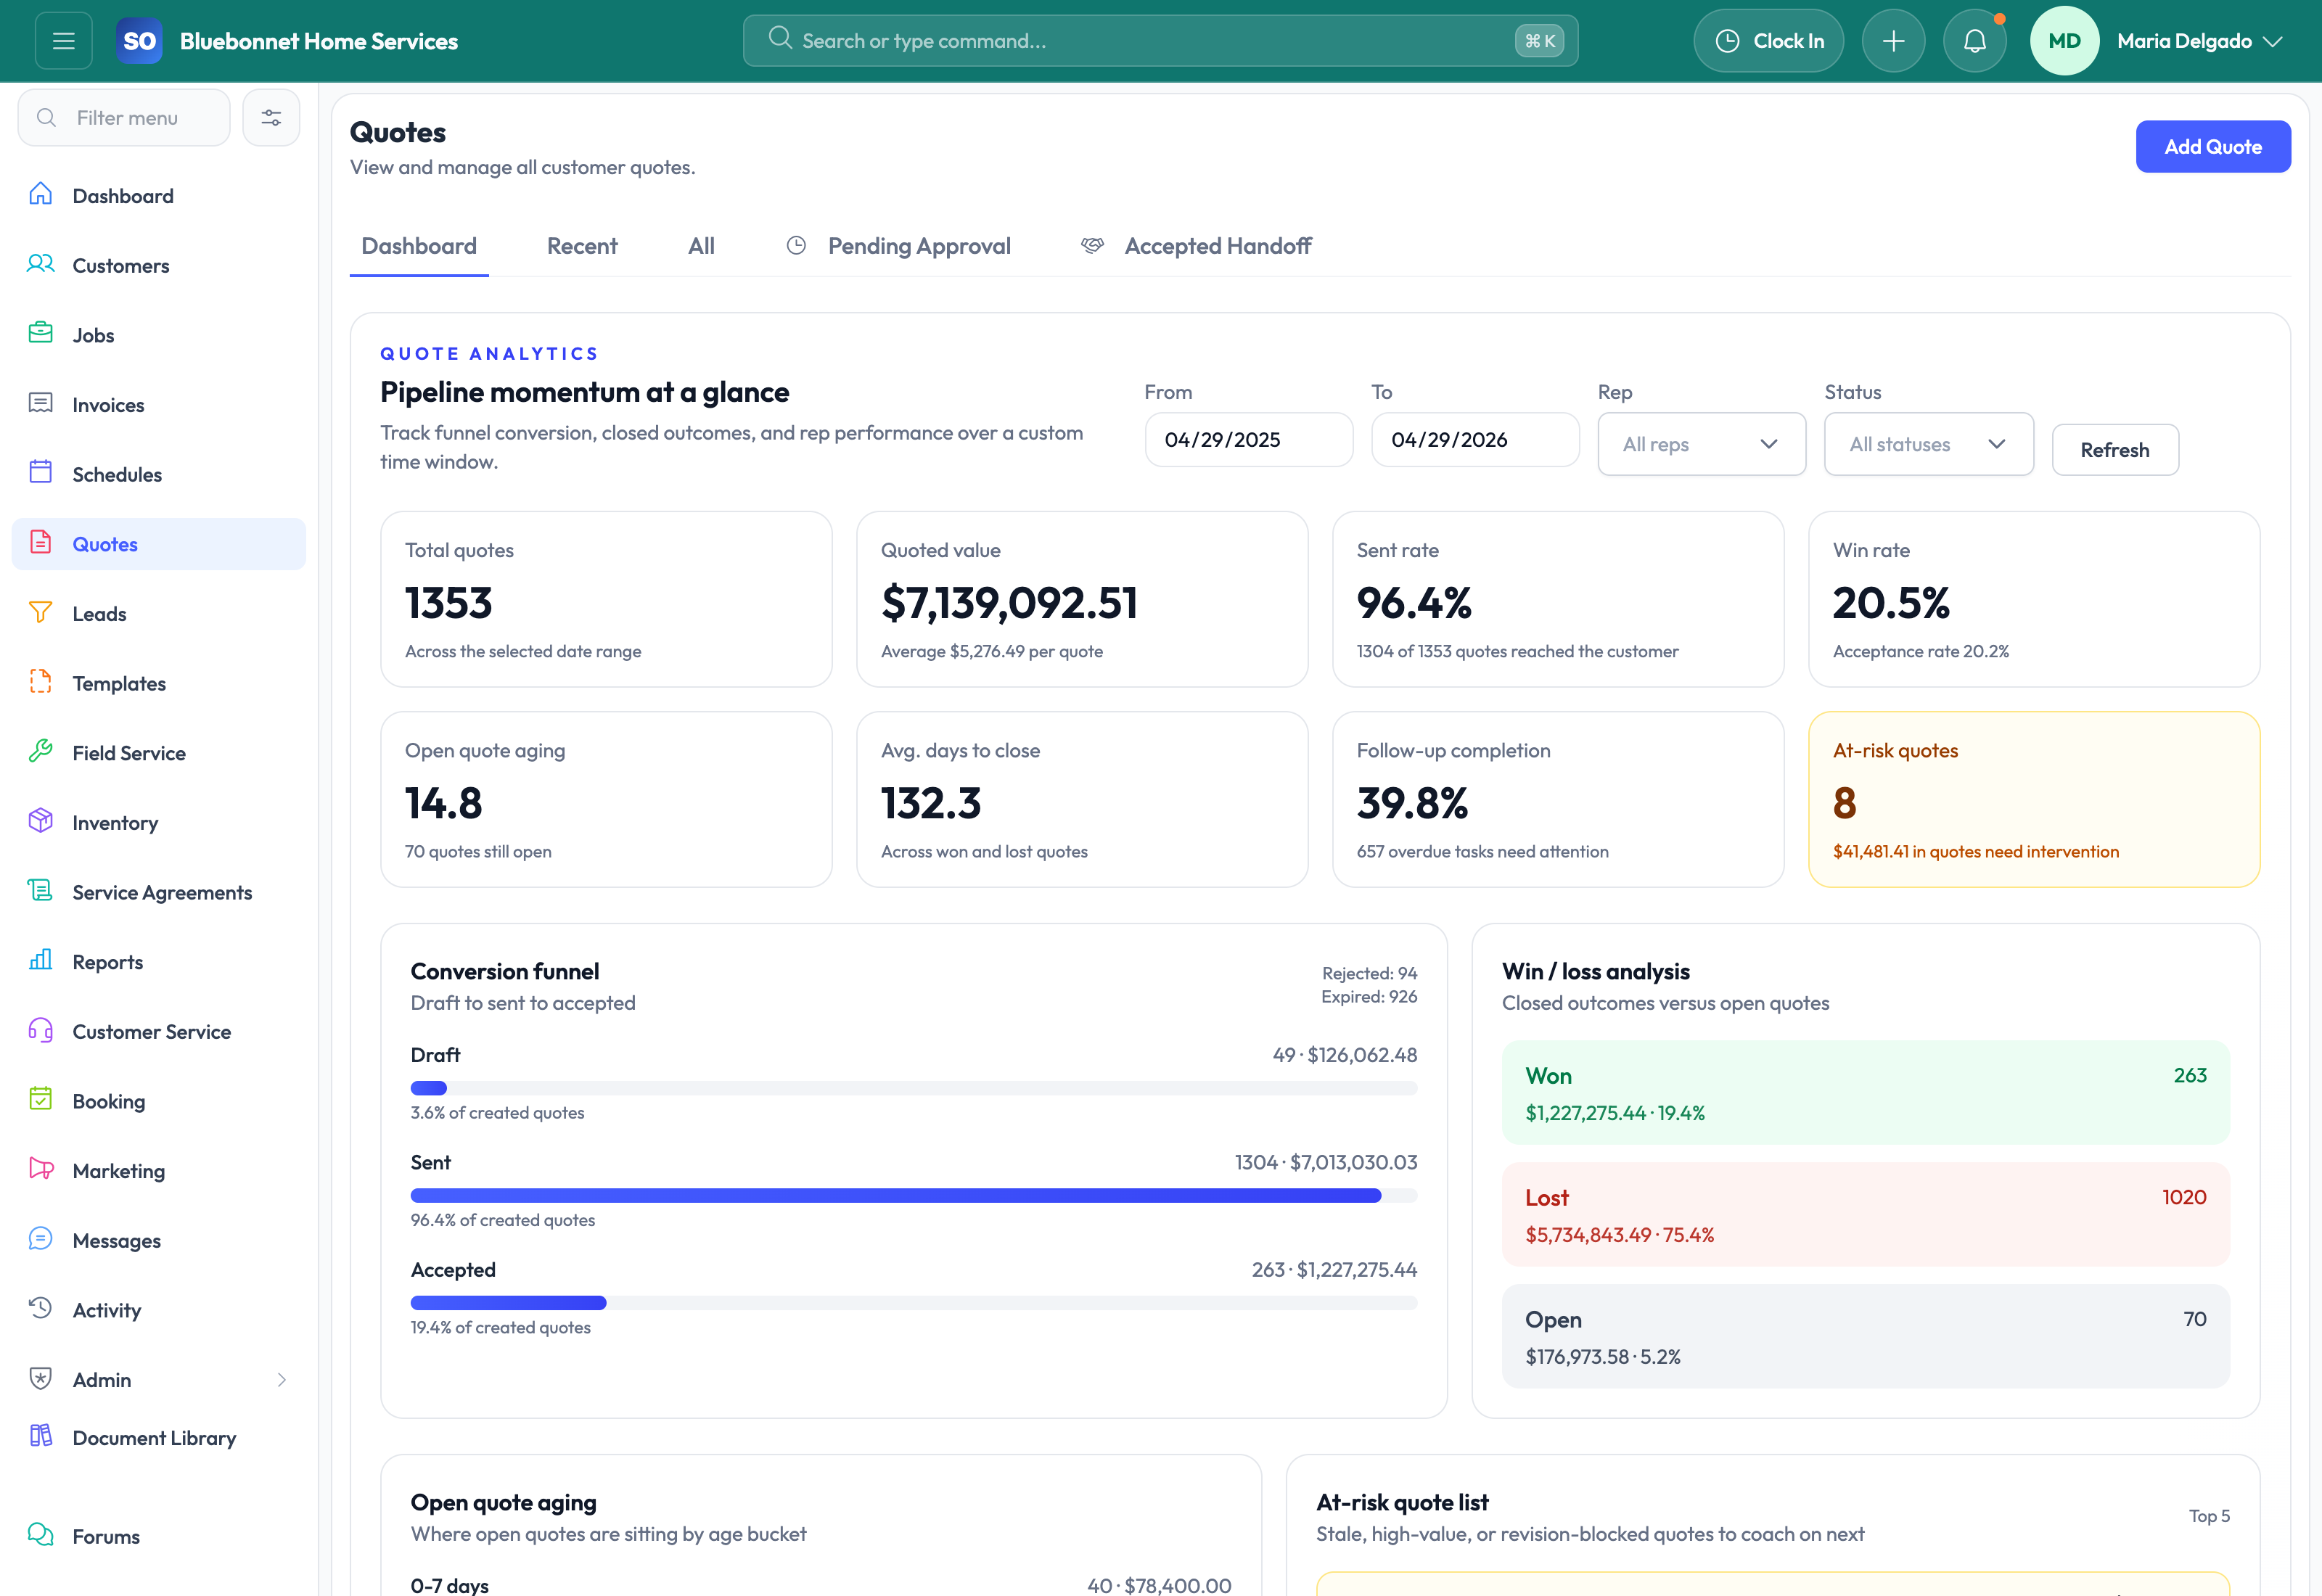Screen dimensions: 2322x1596
Task: Click the Messages chat bubble icon
Action: pos(41,1239)
